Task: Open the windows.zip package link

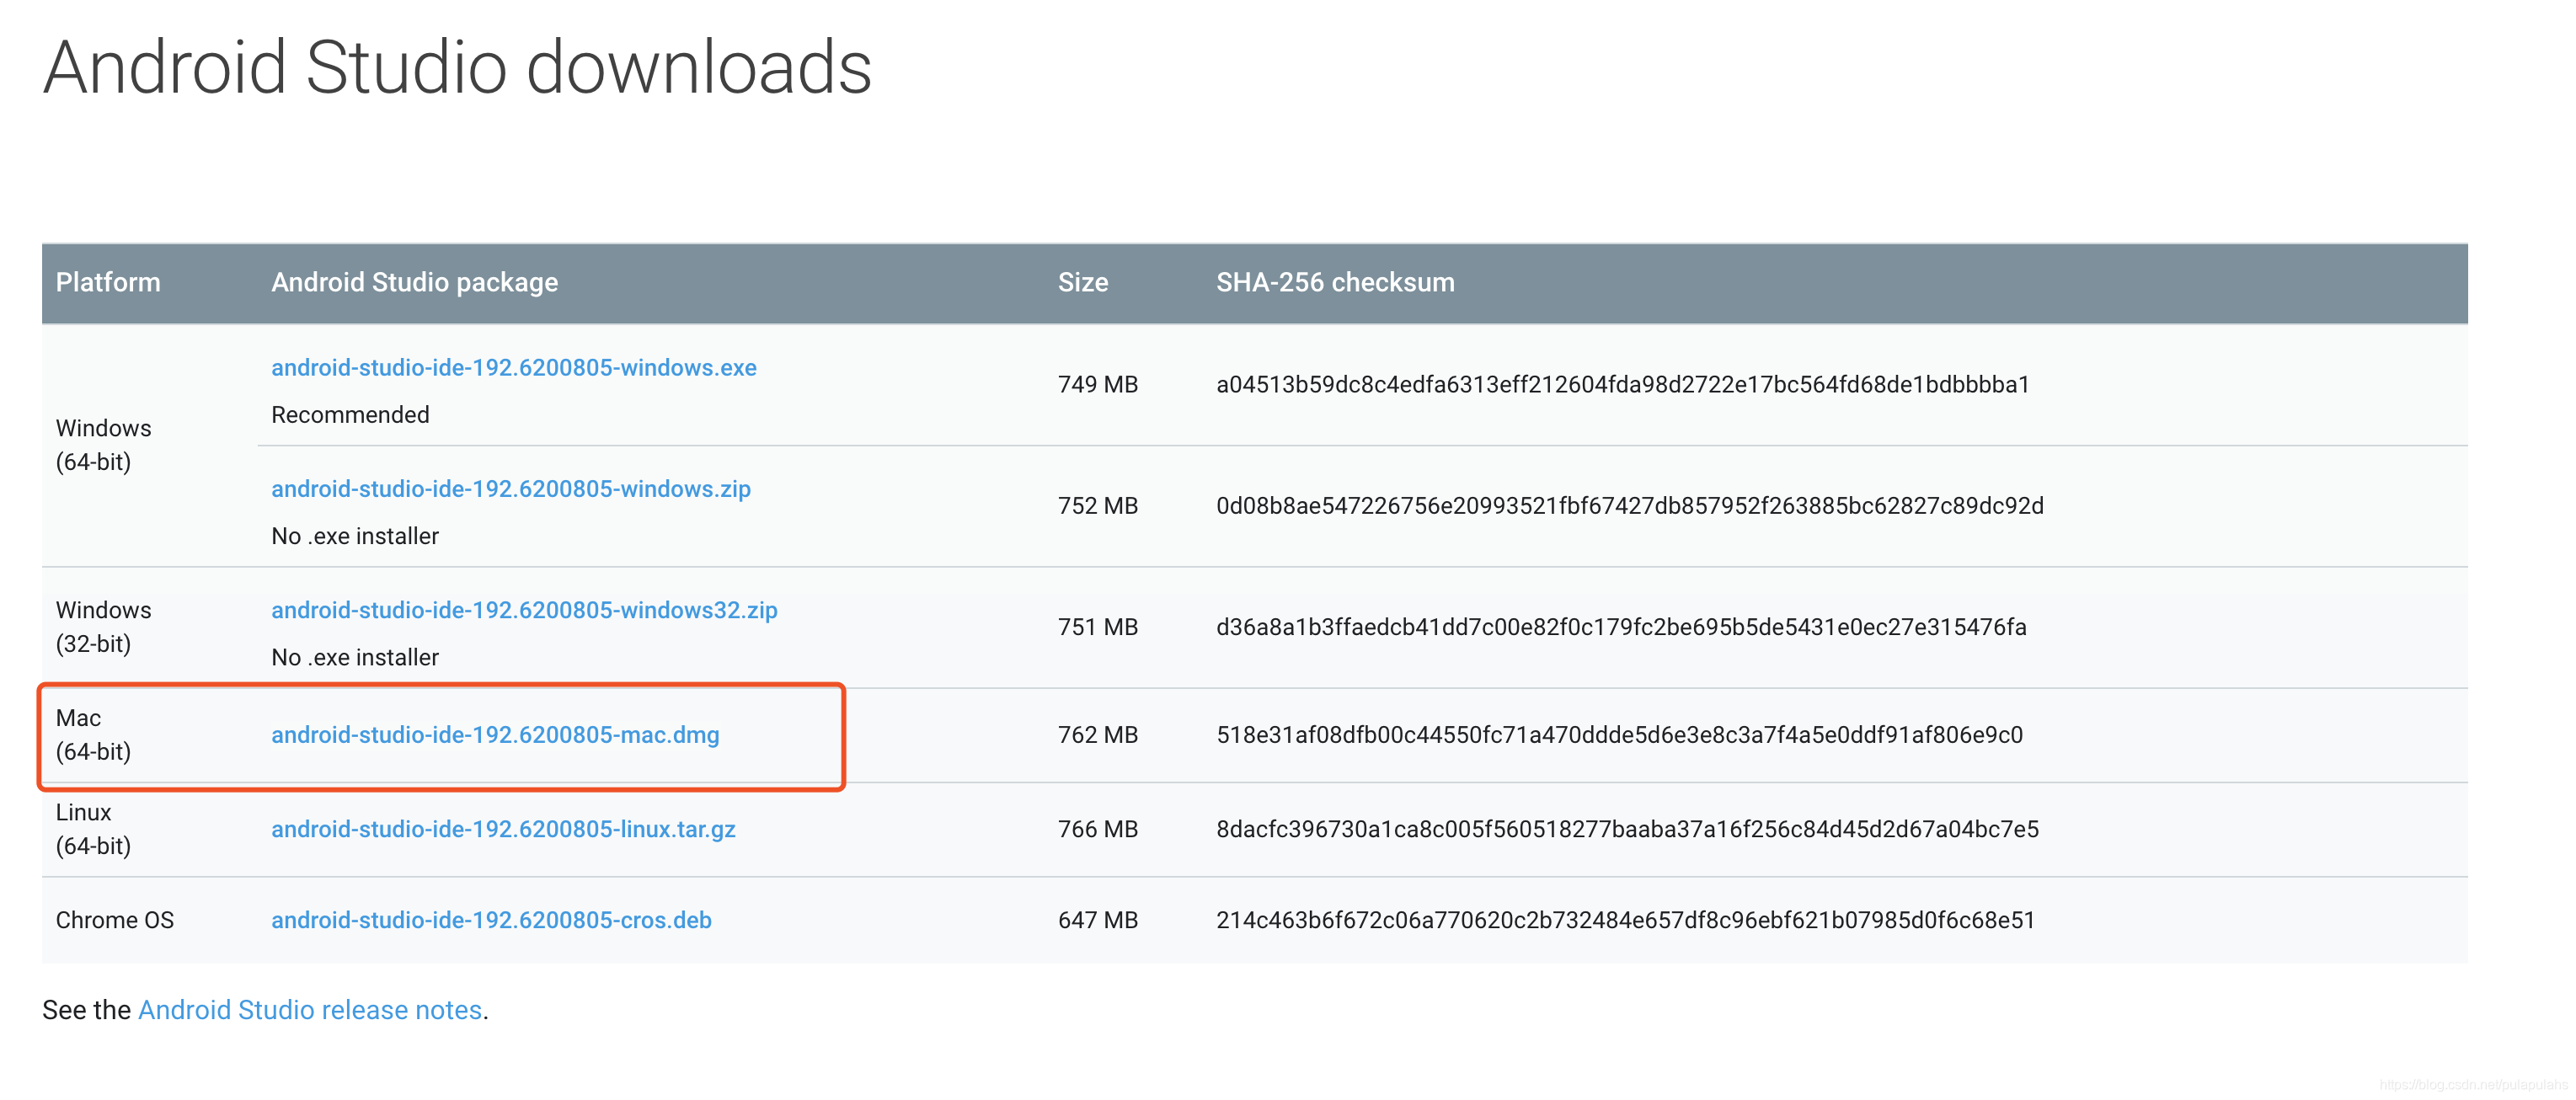Action: point(510,489)
